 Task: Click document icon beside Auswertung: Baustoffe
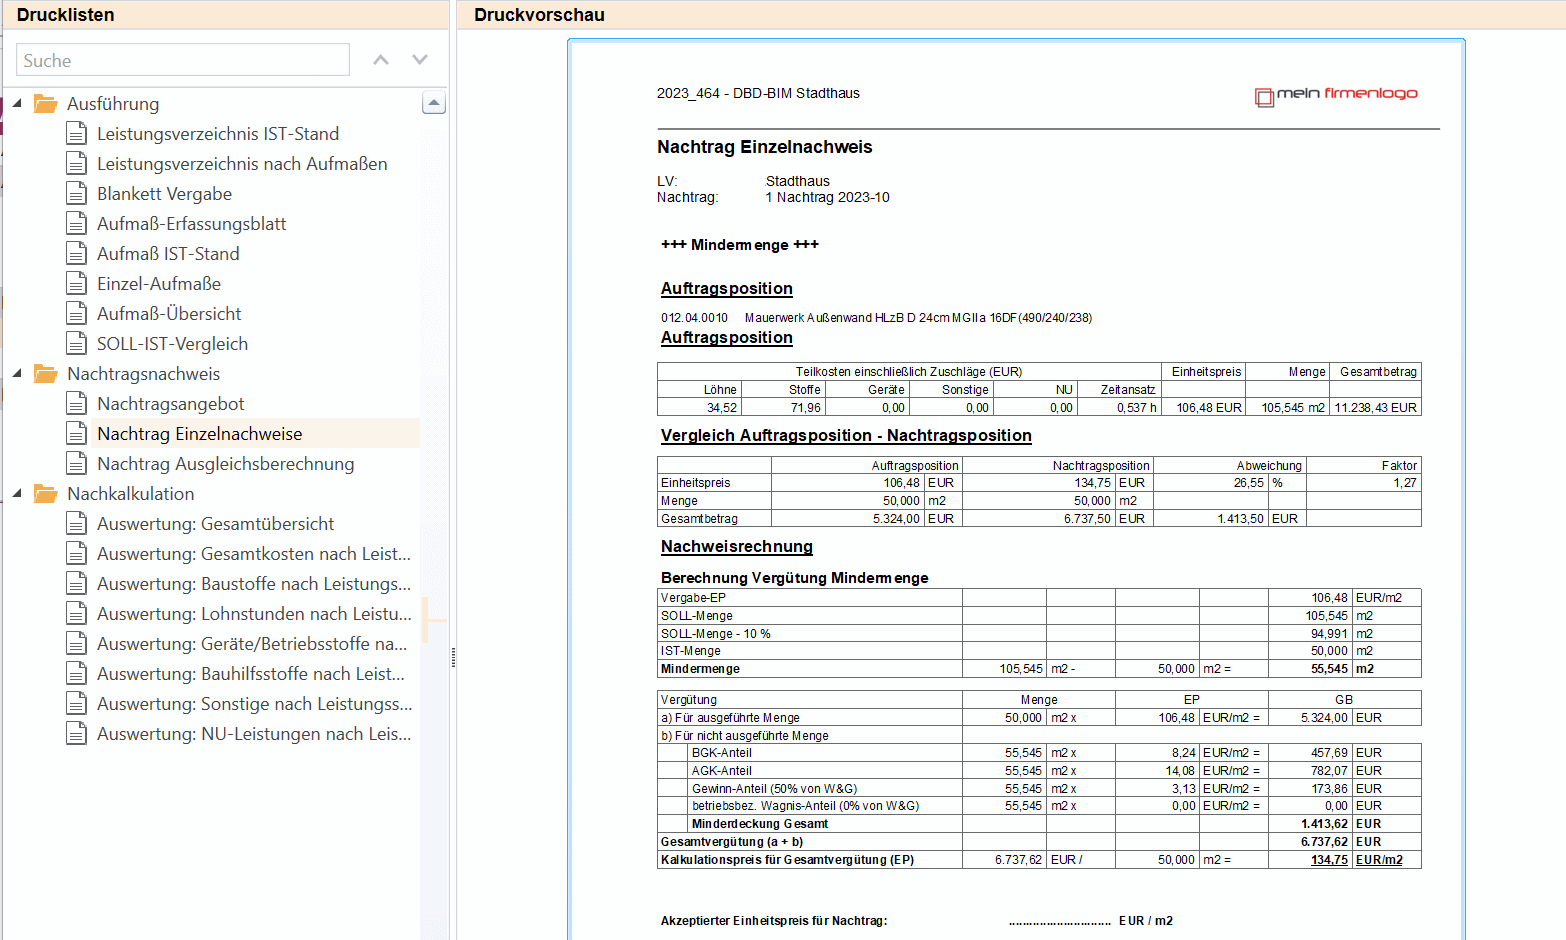tap(76, 583)
